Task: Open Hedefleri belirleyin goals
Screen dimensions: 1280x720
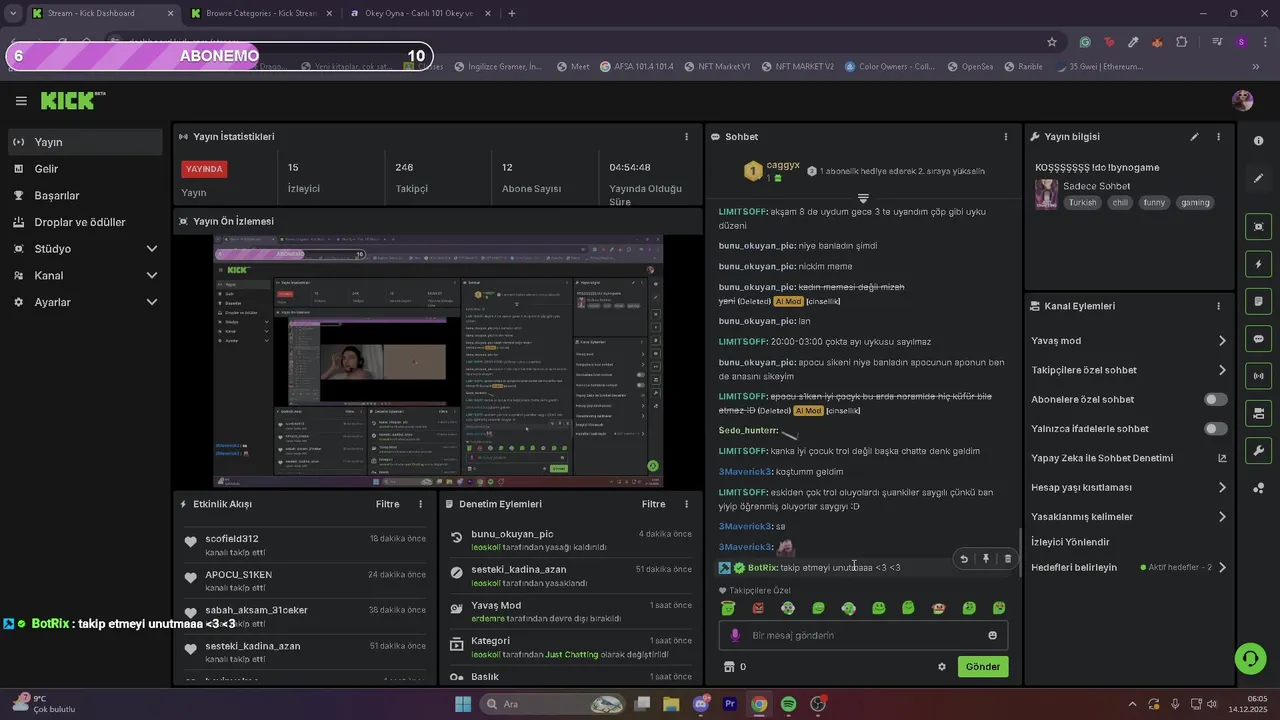Action: click(1129, 567)
